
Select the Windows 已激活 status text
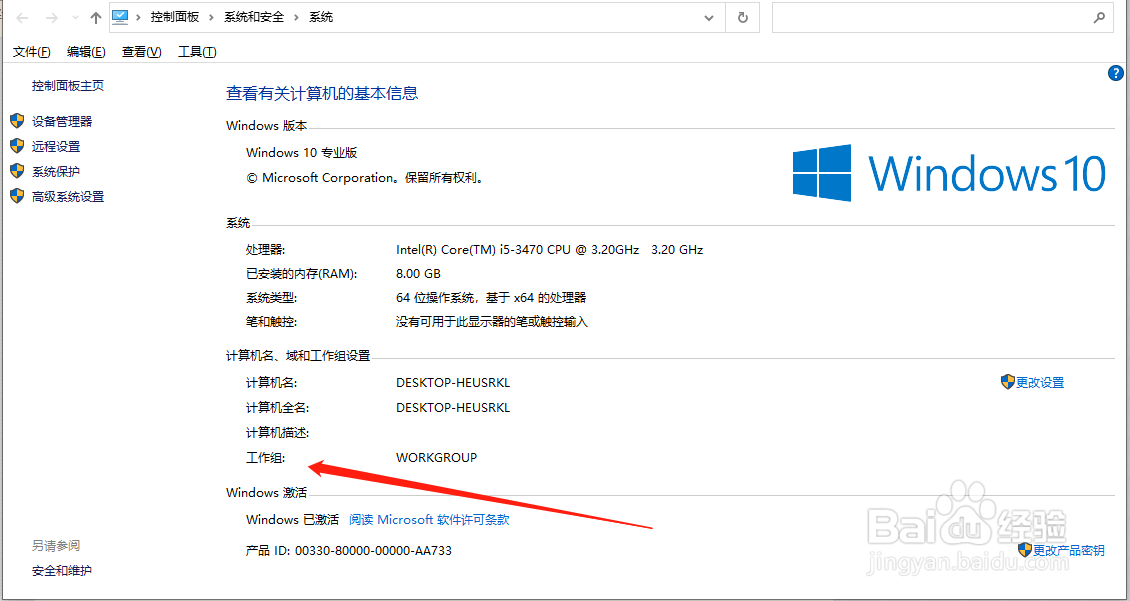tap(293, 520)
